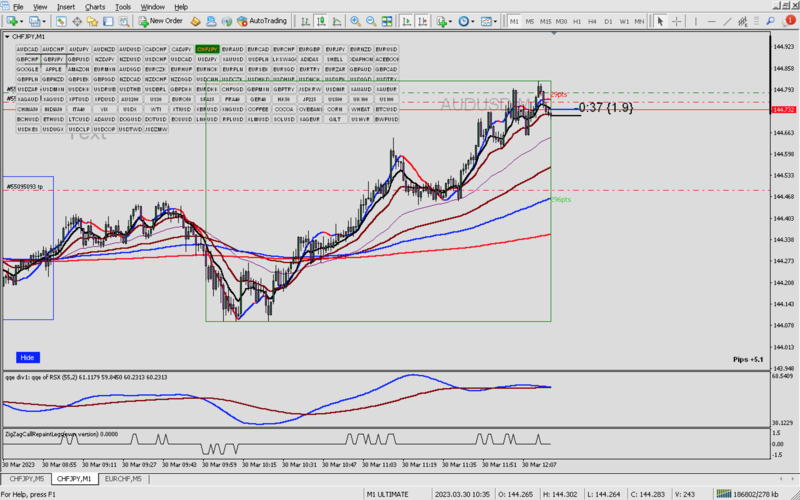Click the COFFEE symbol button
Image resolution: width=800 pixels, height=500 pixels.
259,109
